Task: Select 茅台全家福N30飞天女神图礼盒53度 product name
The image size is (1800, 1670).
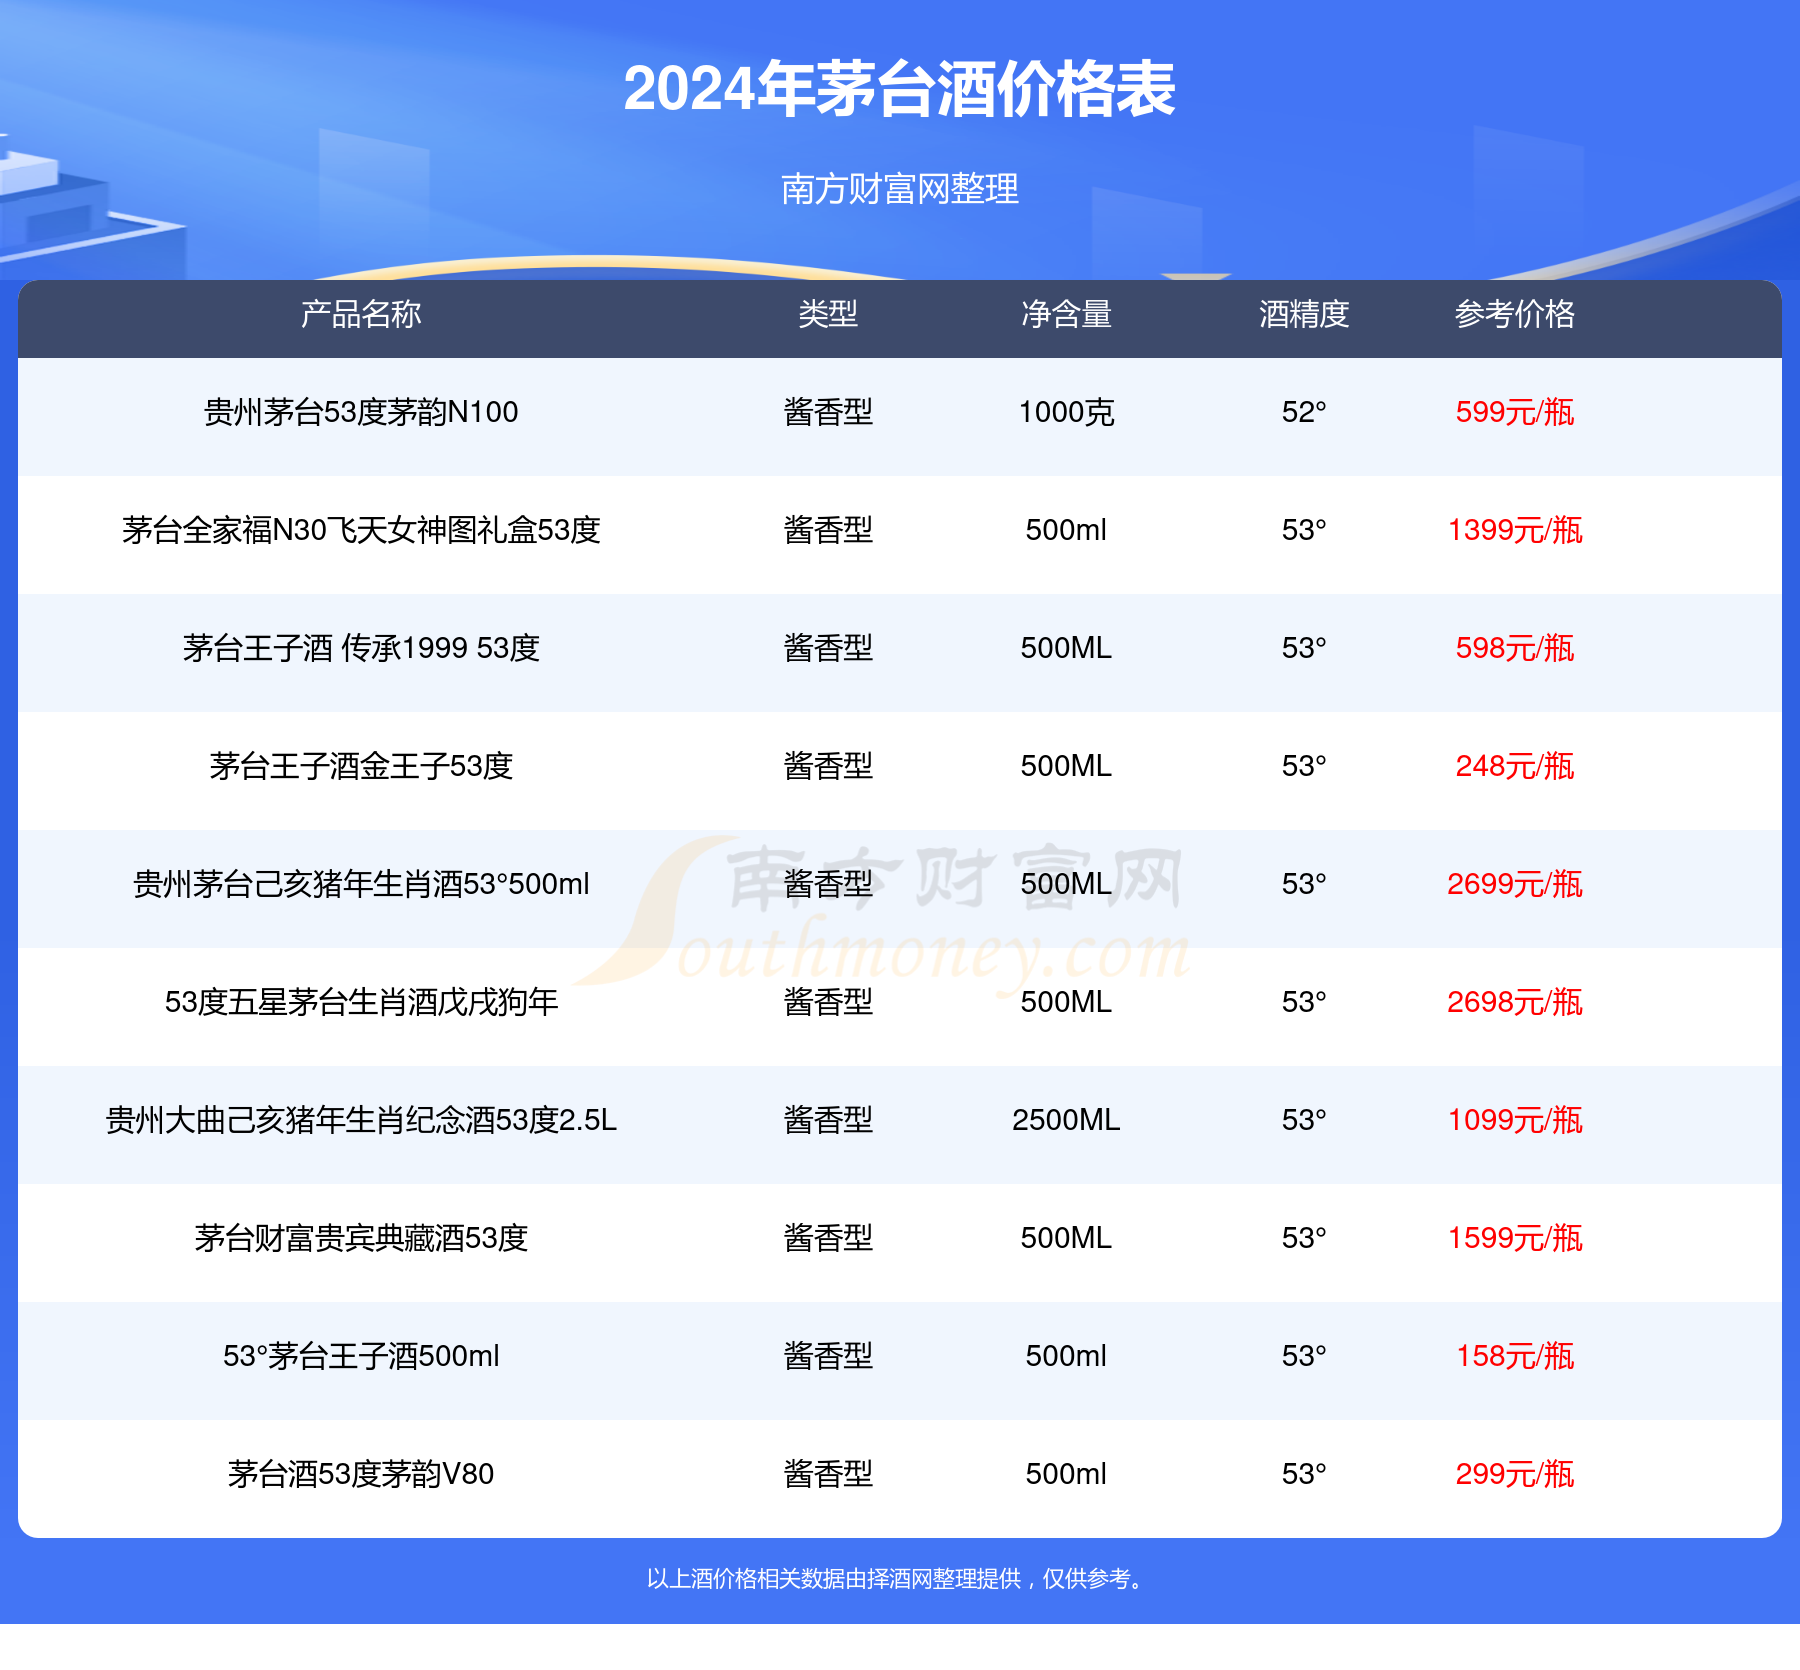Action: [x=361, y=530]
